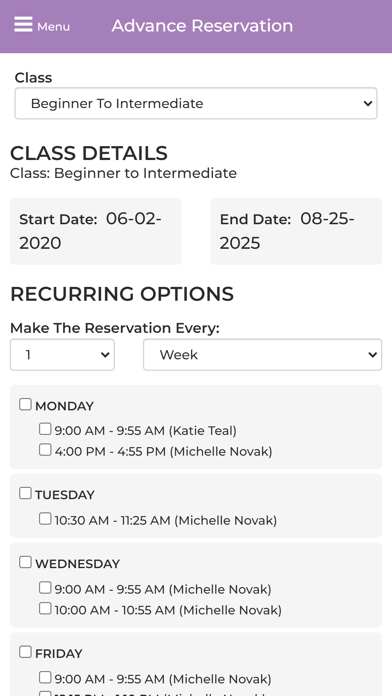Image resolution: width=392 pixels, height=696 pixels.
Task: Click the Start Date info box
Action: click(x=96, y=231)
